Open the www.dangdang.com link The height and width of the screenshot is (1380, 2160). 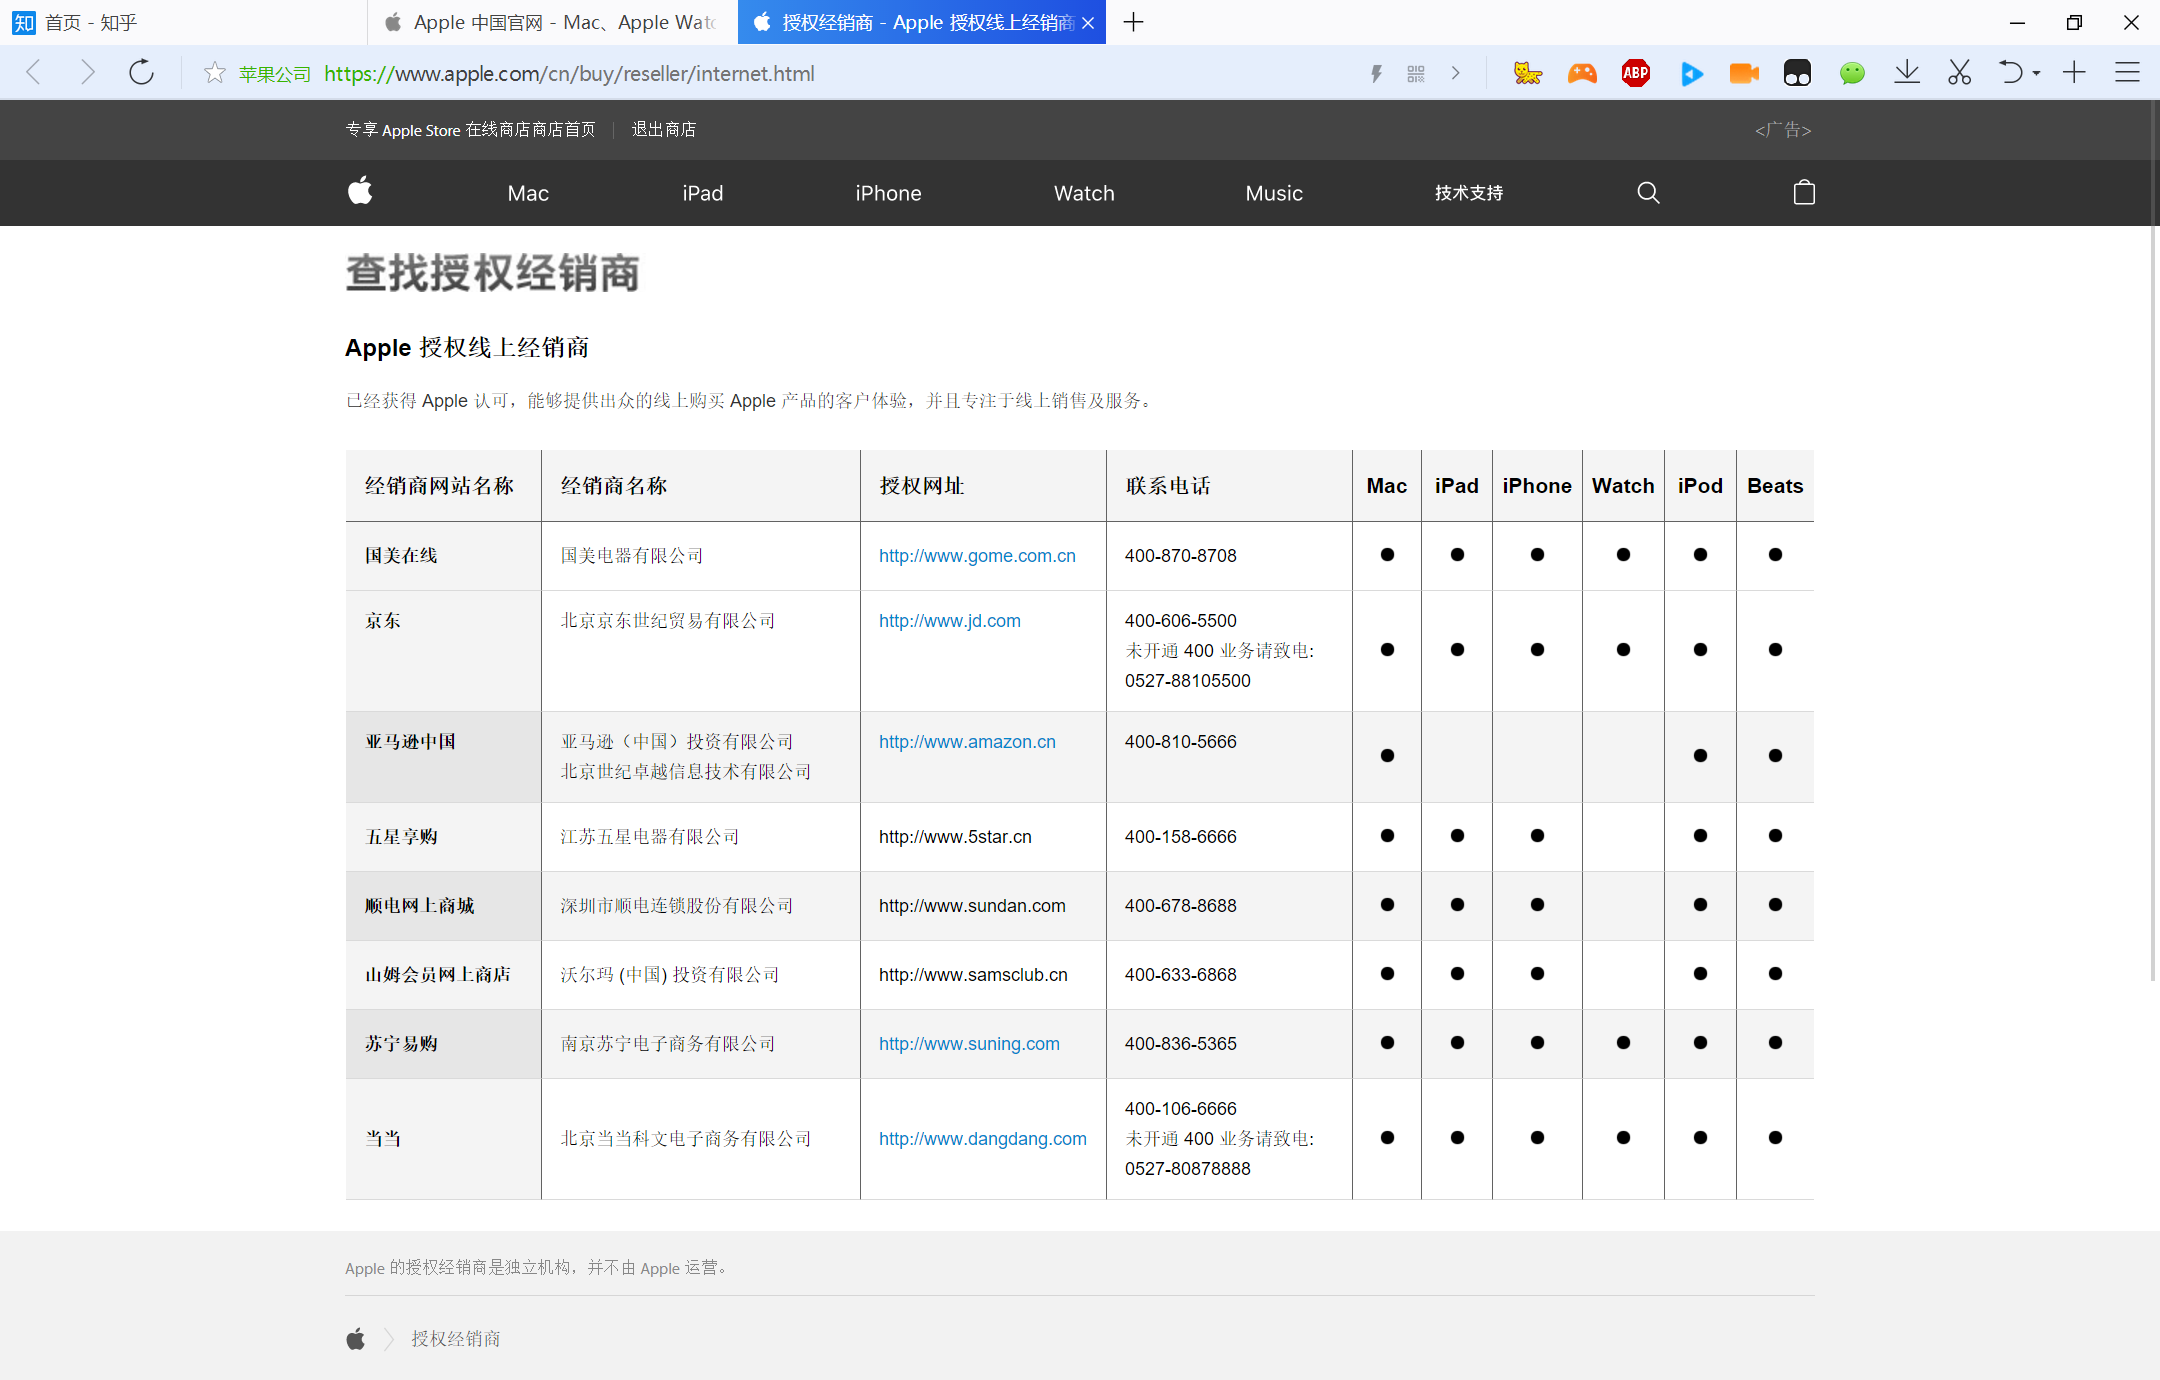point(982,1139)
